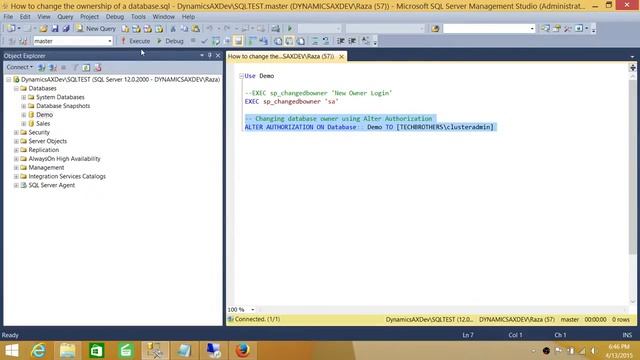This screenshot has height=360, width=640.
Task: Click the Windows Store taskbar icon
Action: tap(97, 351)
